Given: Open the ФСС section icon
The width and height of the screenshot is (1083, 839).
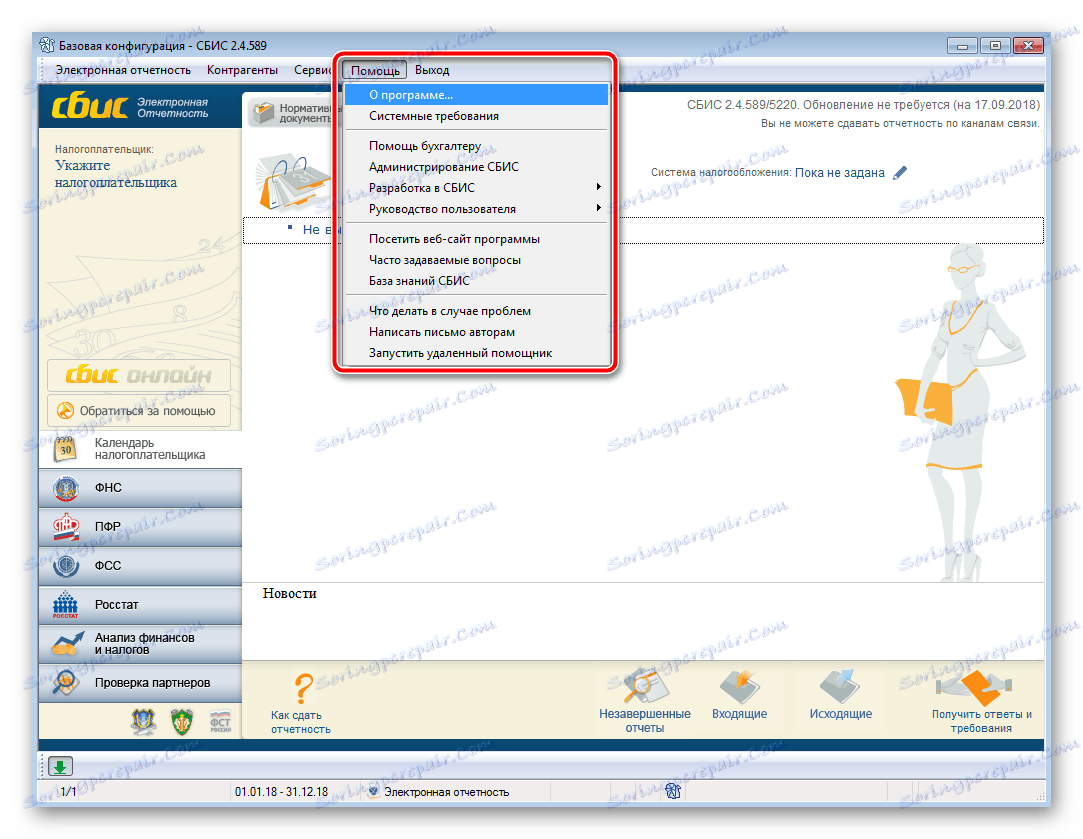Looking at the screenshot, I should pyautogui.click(x=66, y=566).
